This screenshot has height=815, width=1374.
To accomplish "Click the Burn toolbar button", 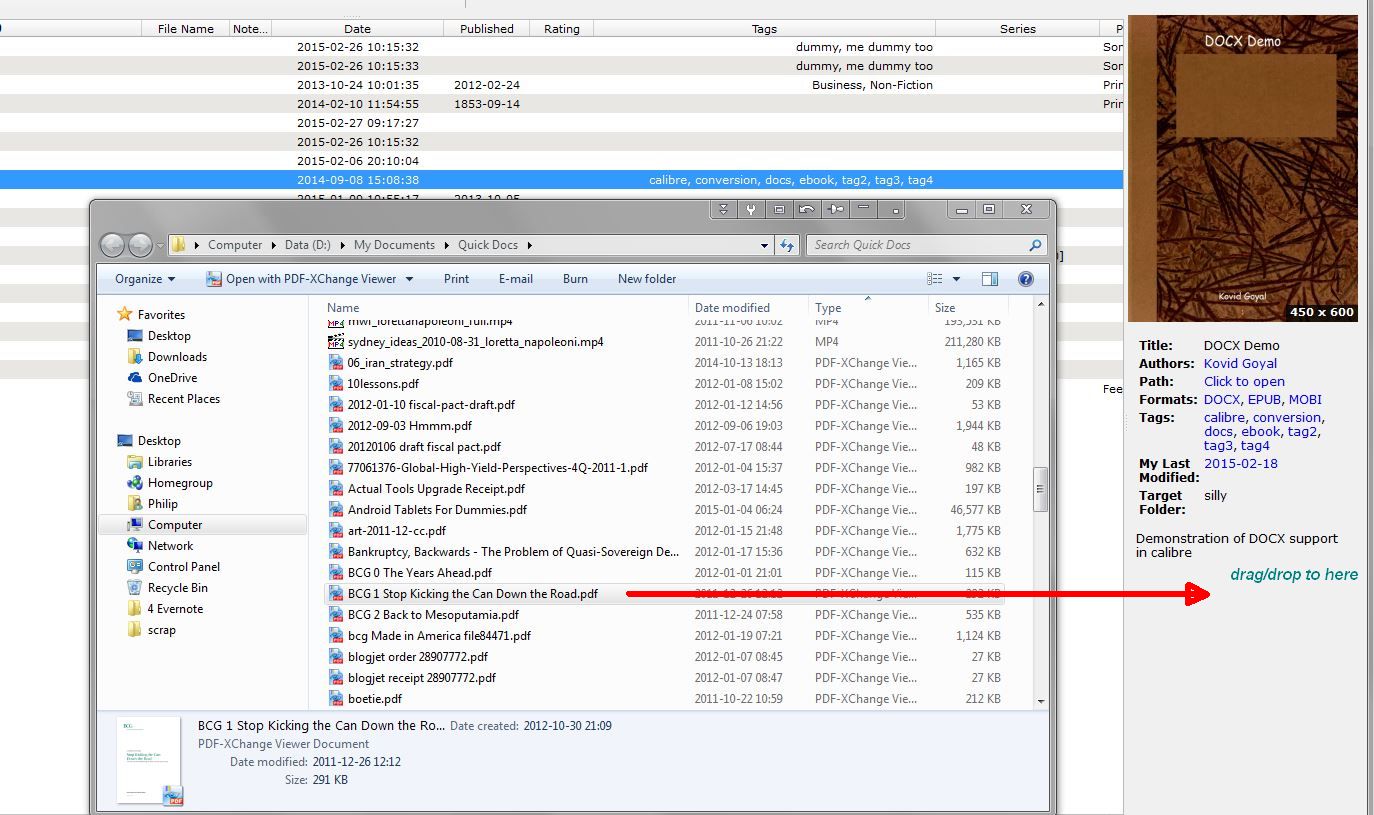I will coord(575,279).
